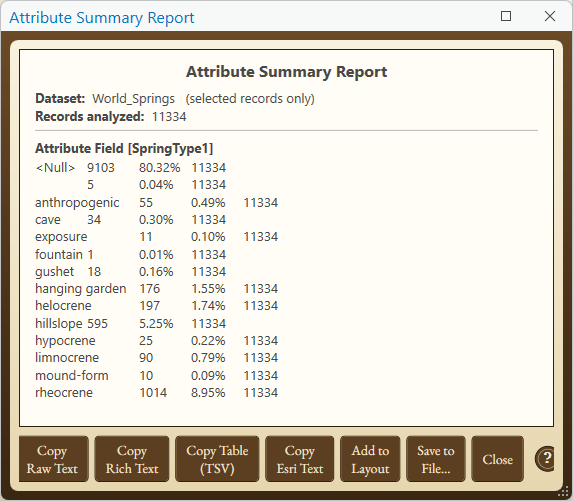Click the 176 count for hanging garden
Screen dimensions: 573x501
(x=150, y=289)
